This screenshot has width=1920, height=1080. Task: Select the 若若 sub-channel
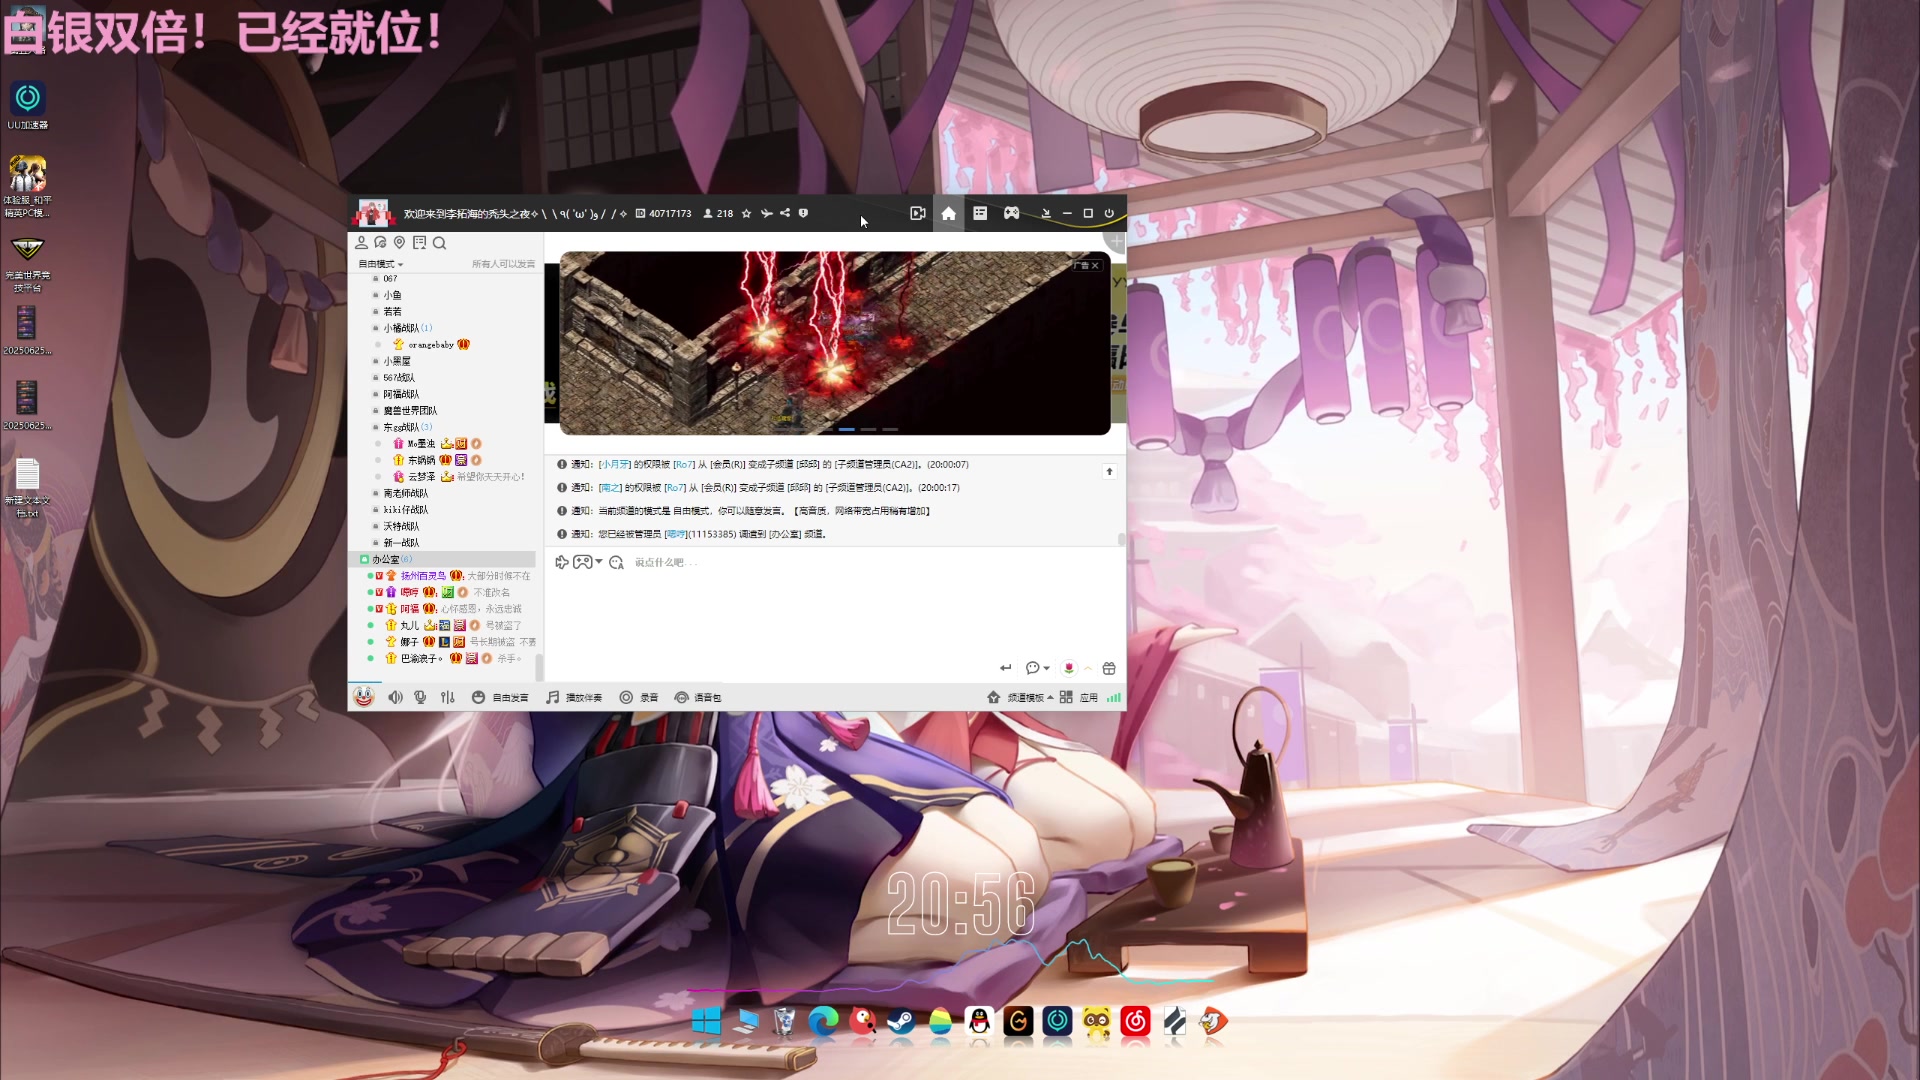(x=392, y=312)
